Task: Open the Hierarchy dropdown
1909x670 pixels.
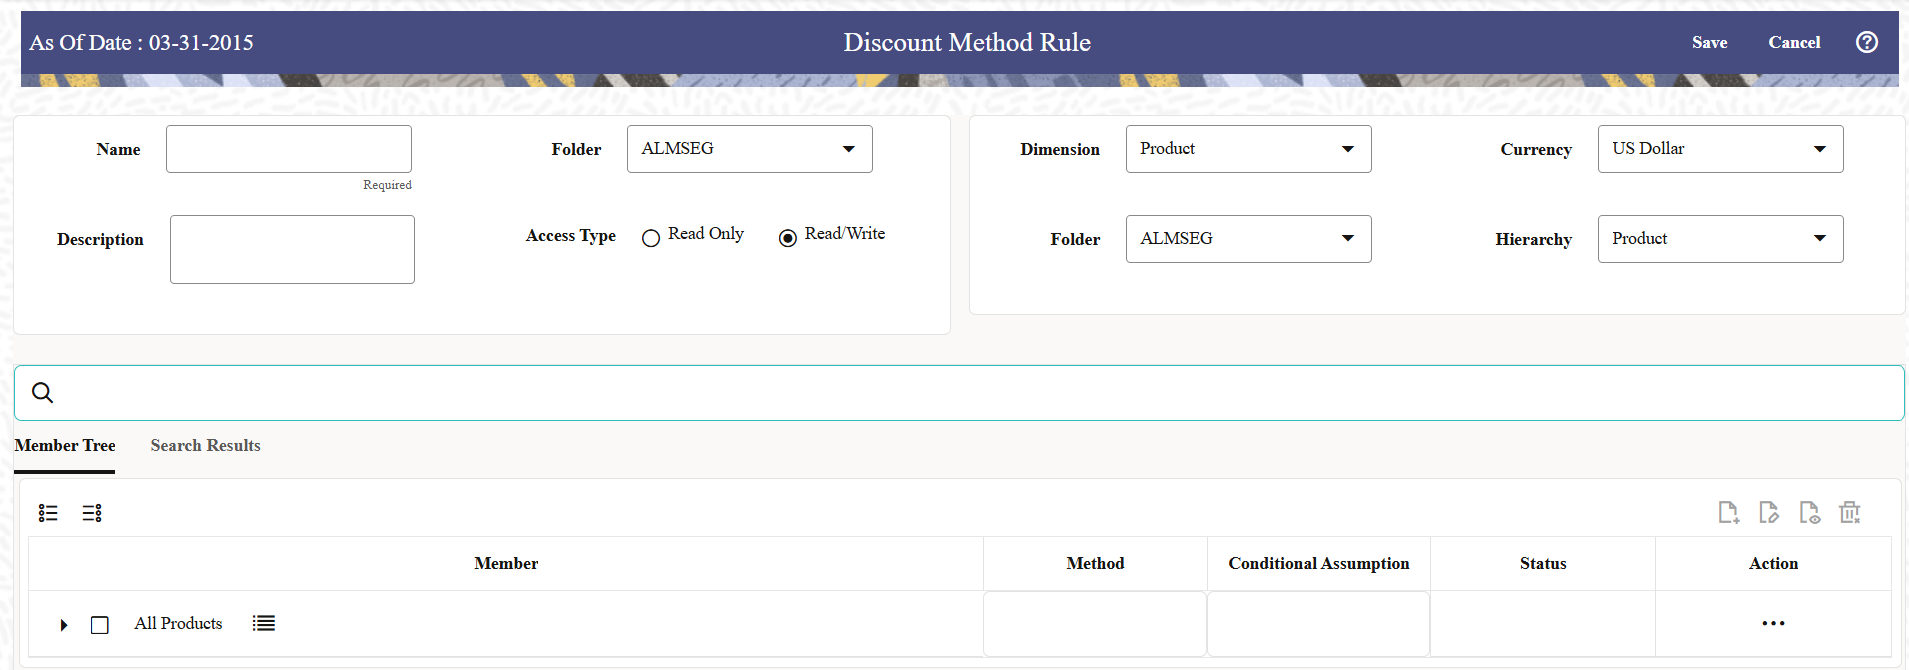Action: tap(1720, 239)
